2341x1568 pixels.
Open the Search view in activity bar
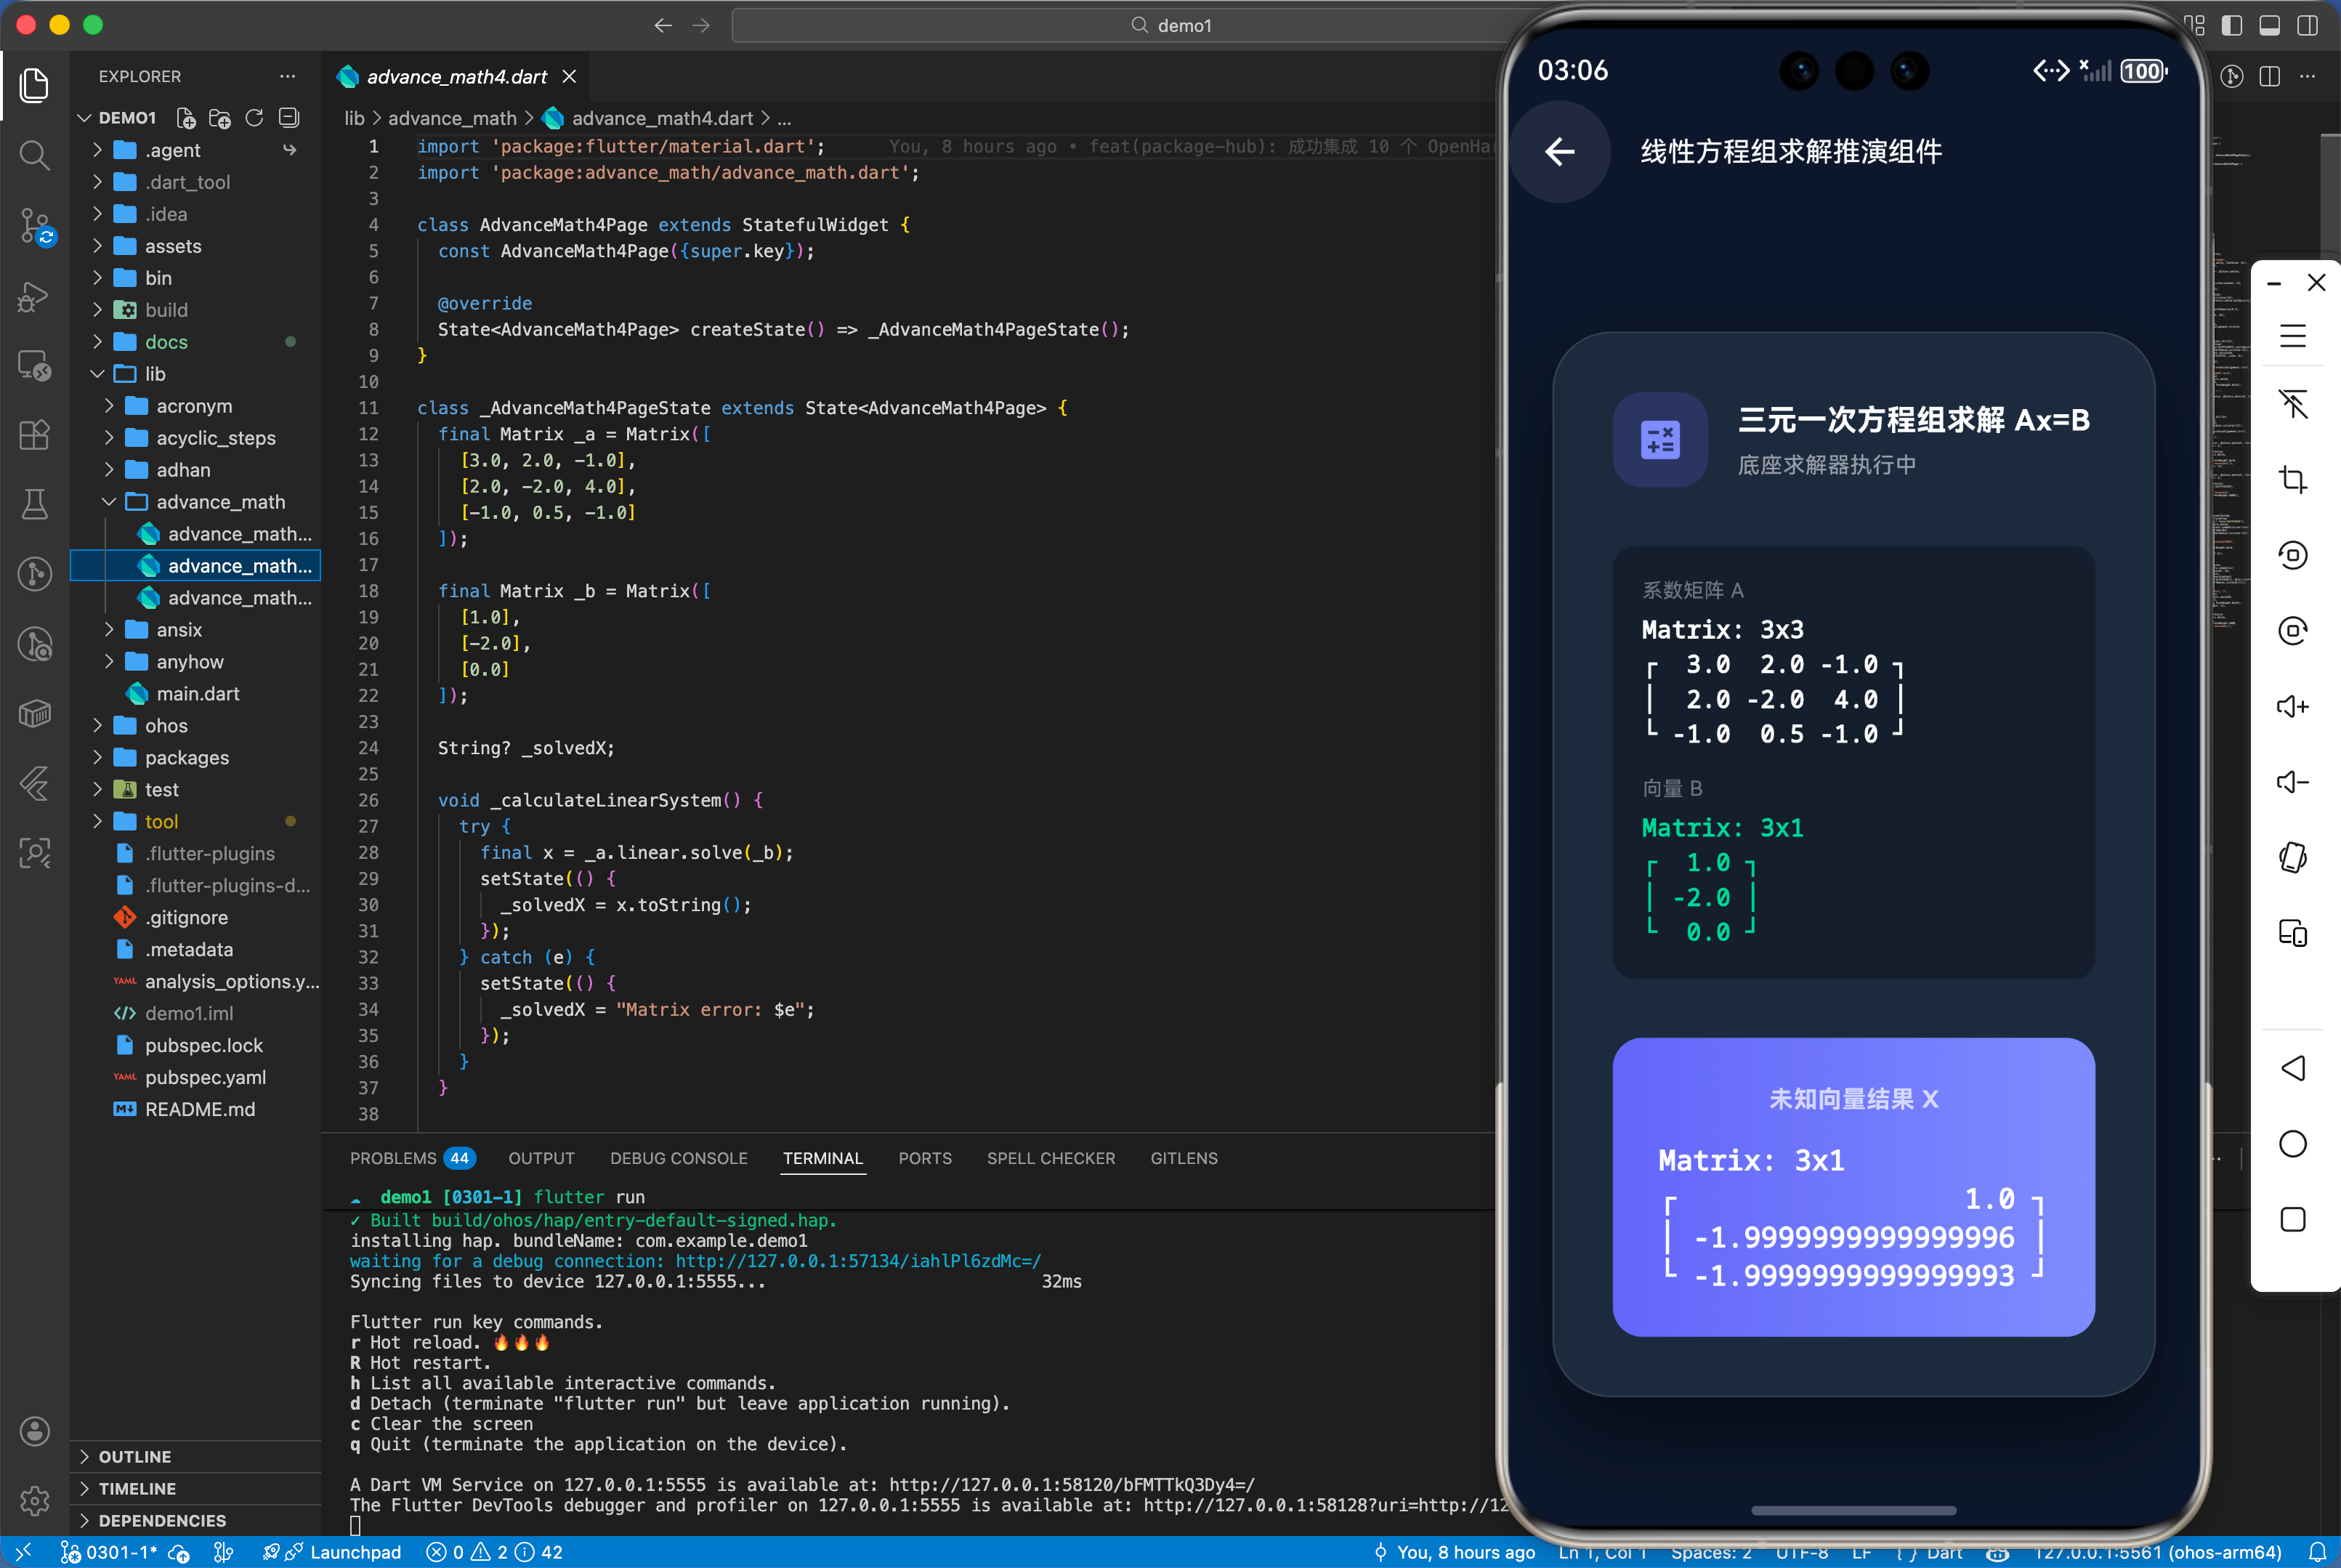click(x=34, y=155)
